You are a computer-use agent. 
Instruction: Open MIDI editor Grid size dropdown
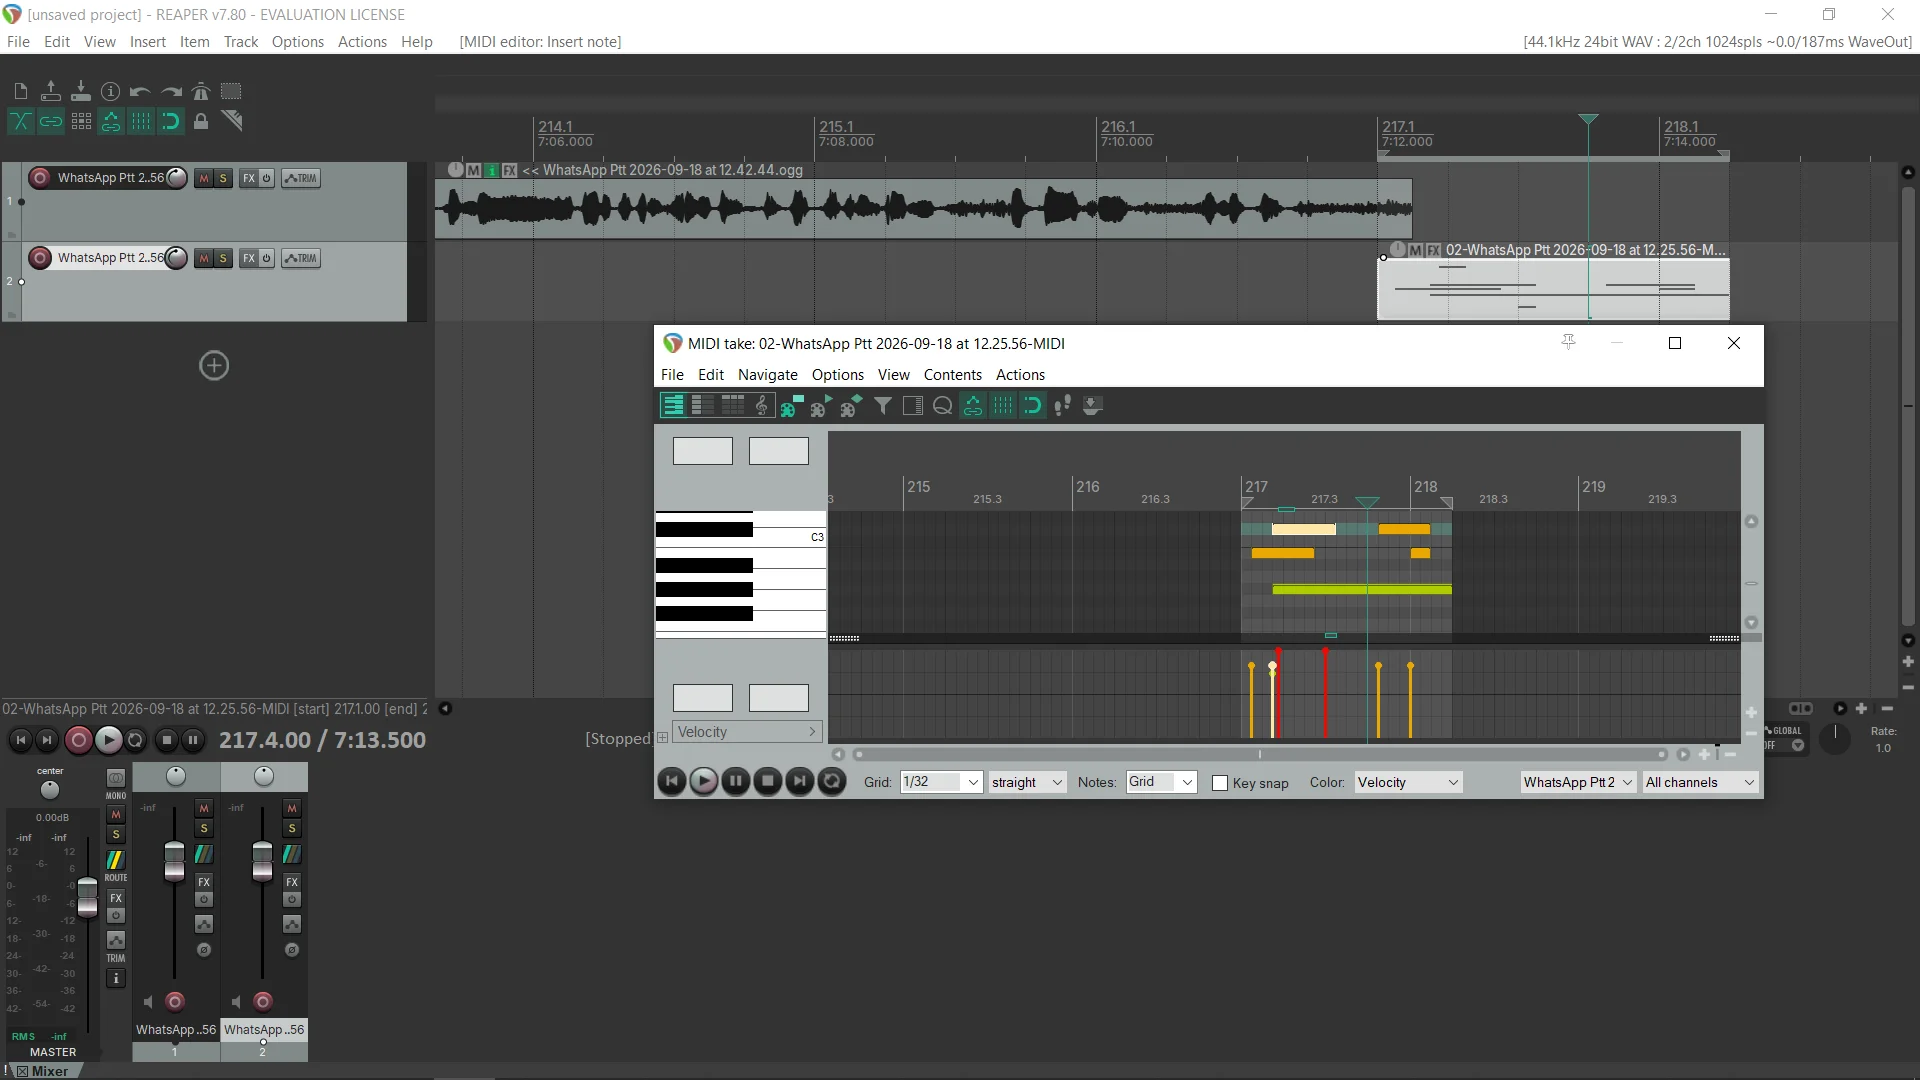point(941,782)
